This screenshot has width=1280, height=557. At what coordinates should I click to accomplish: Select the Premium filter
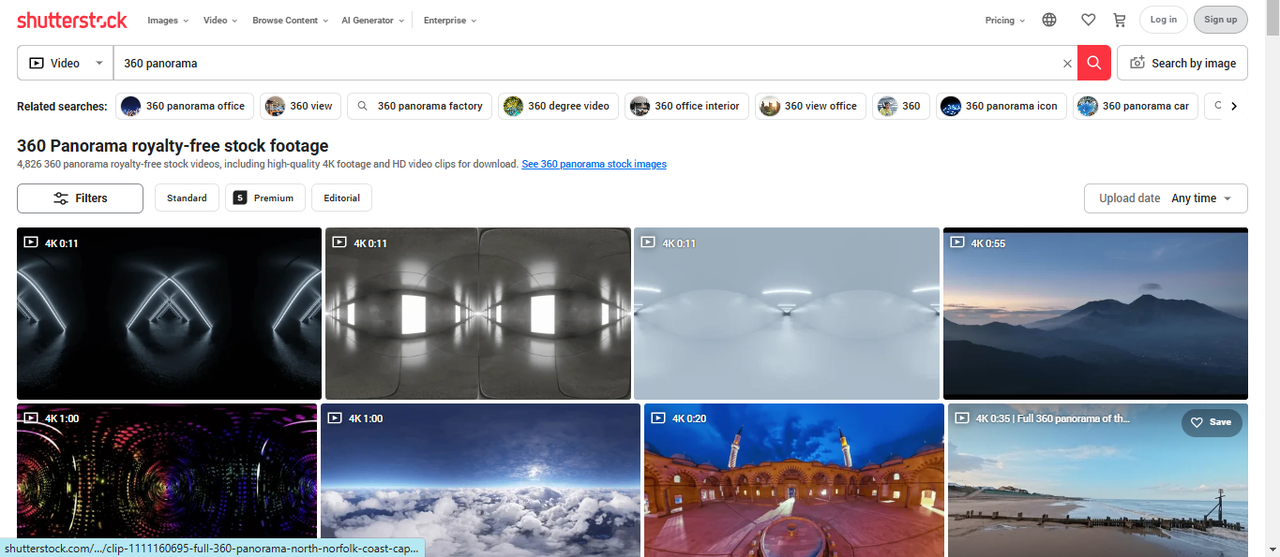[x=265, y=198]
